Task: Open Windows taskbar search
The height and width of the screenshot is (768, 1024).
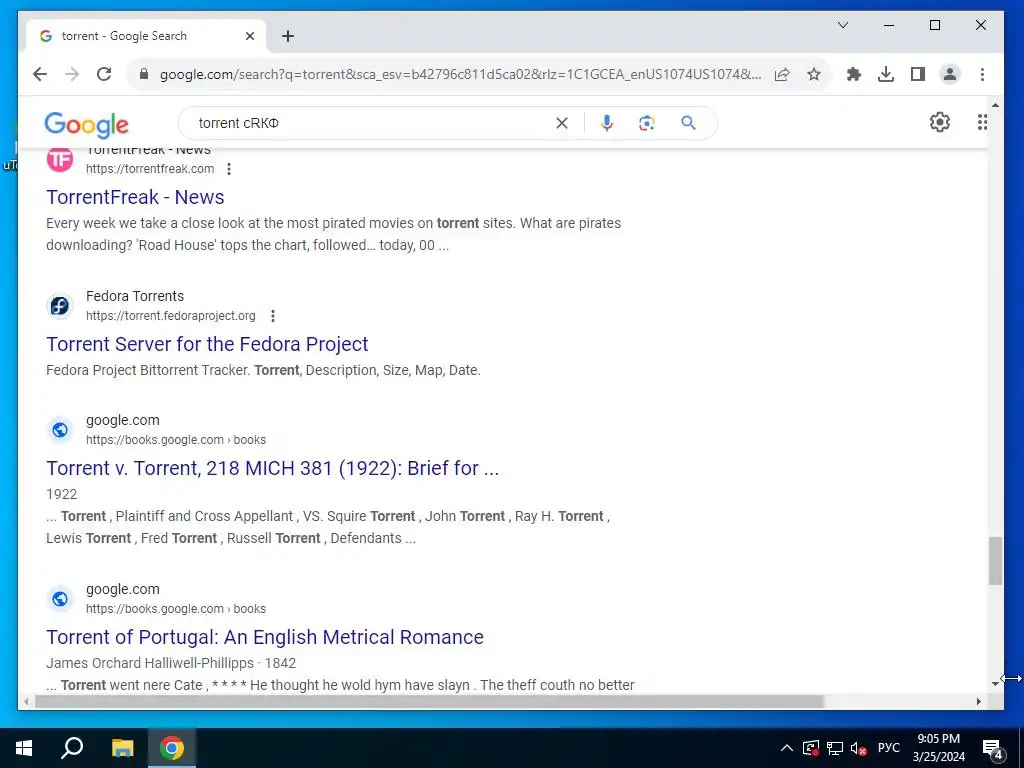Action: coord(72,748)
